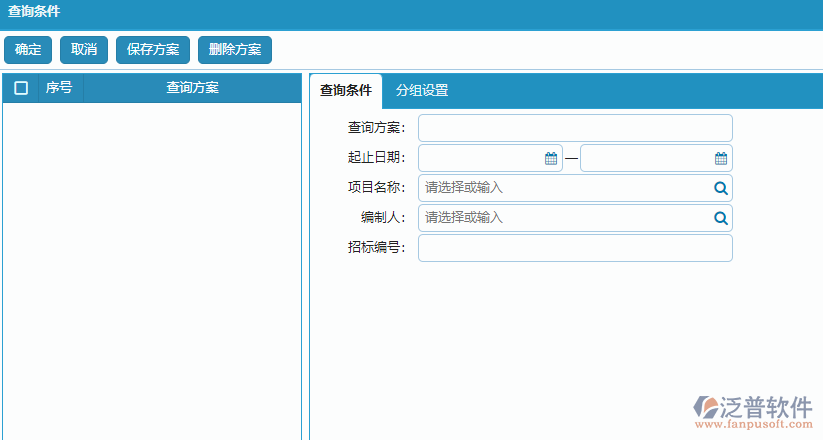Open the 项目名称 select-or-input box

pos(575,188)
